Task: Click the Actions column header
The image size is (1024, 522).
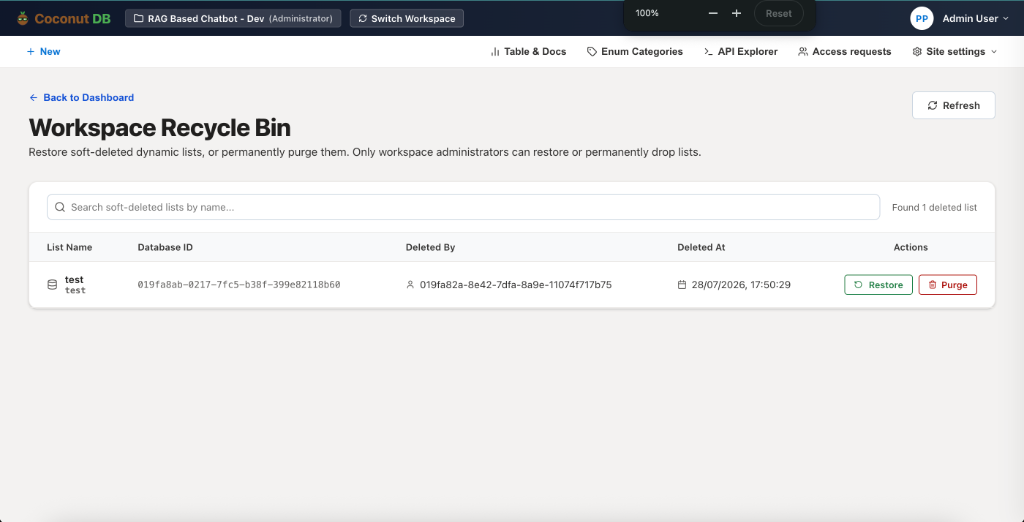Action: pyautogui.click(x=910, y=247)
